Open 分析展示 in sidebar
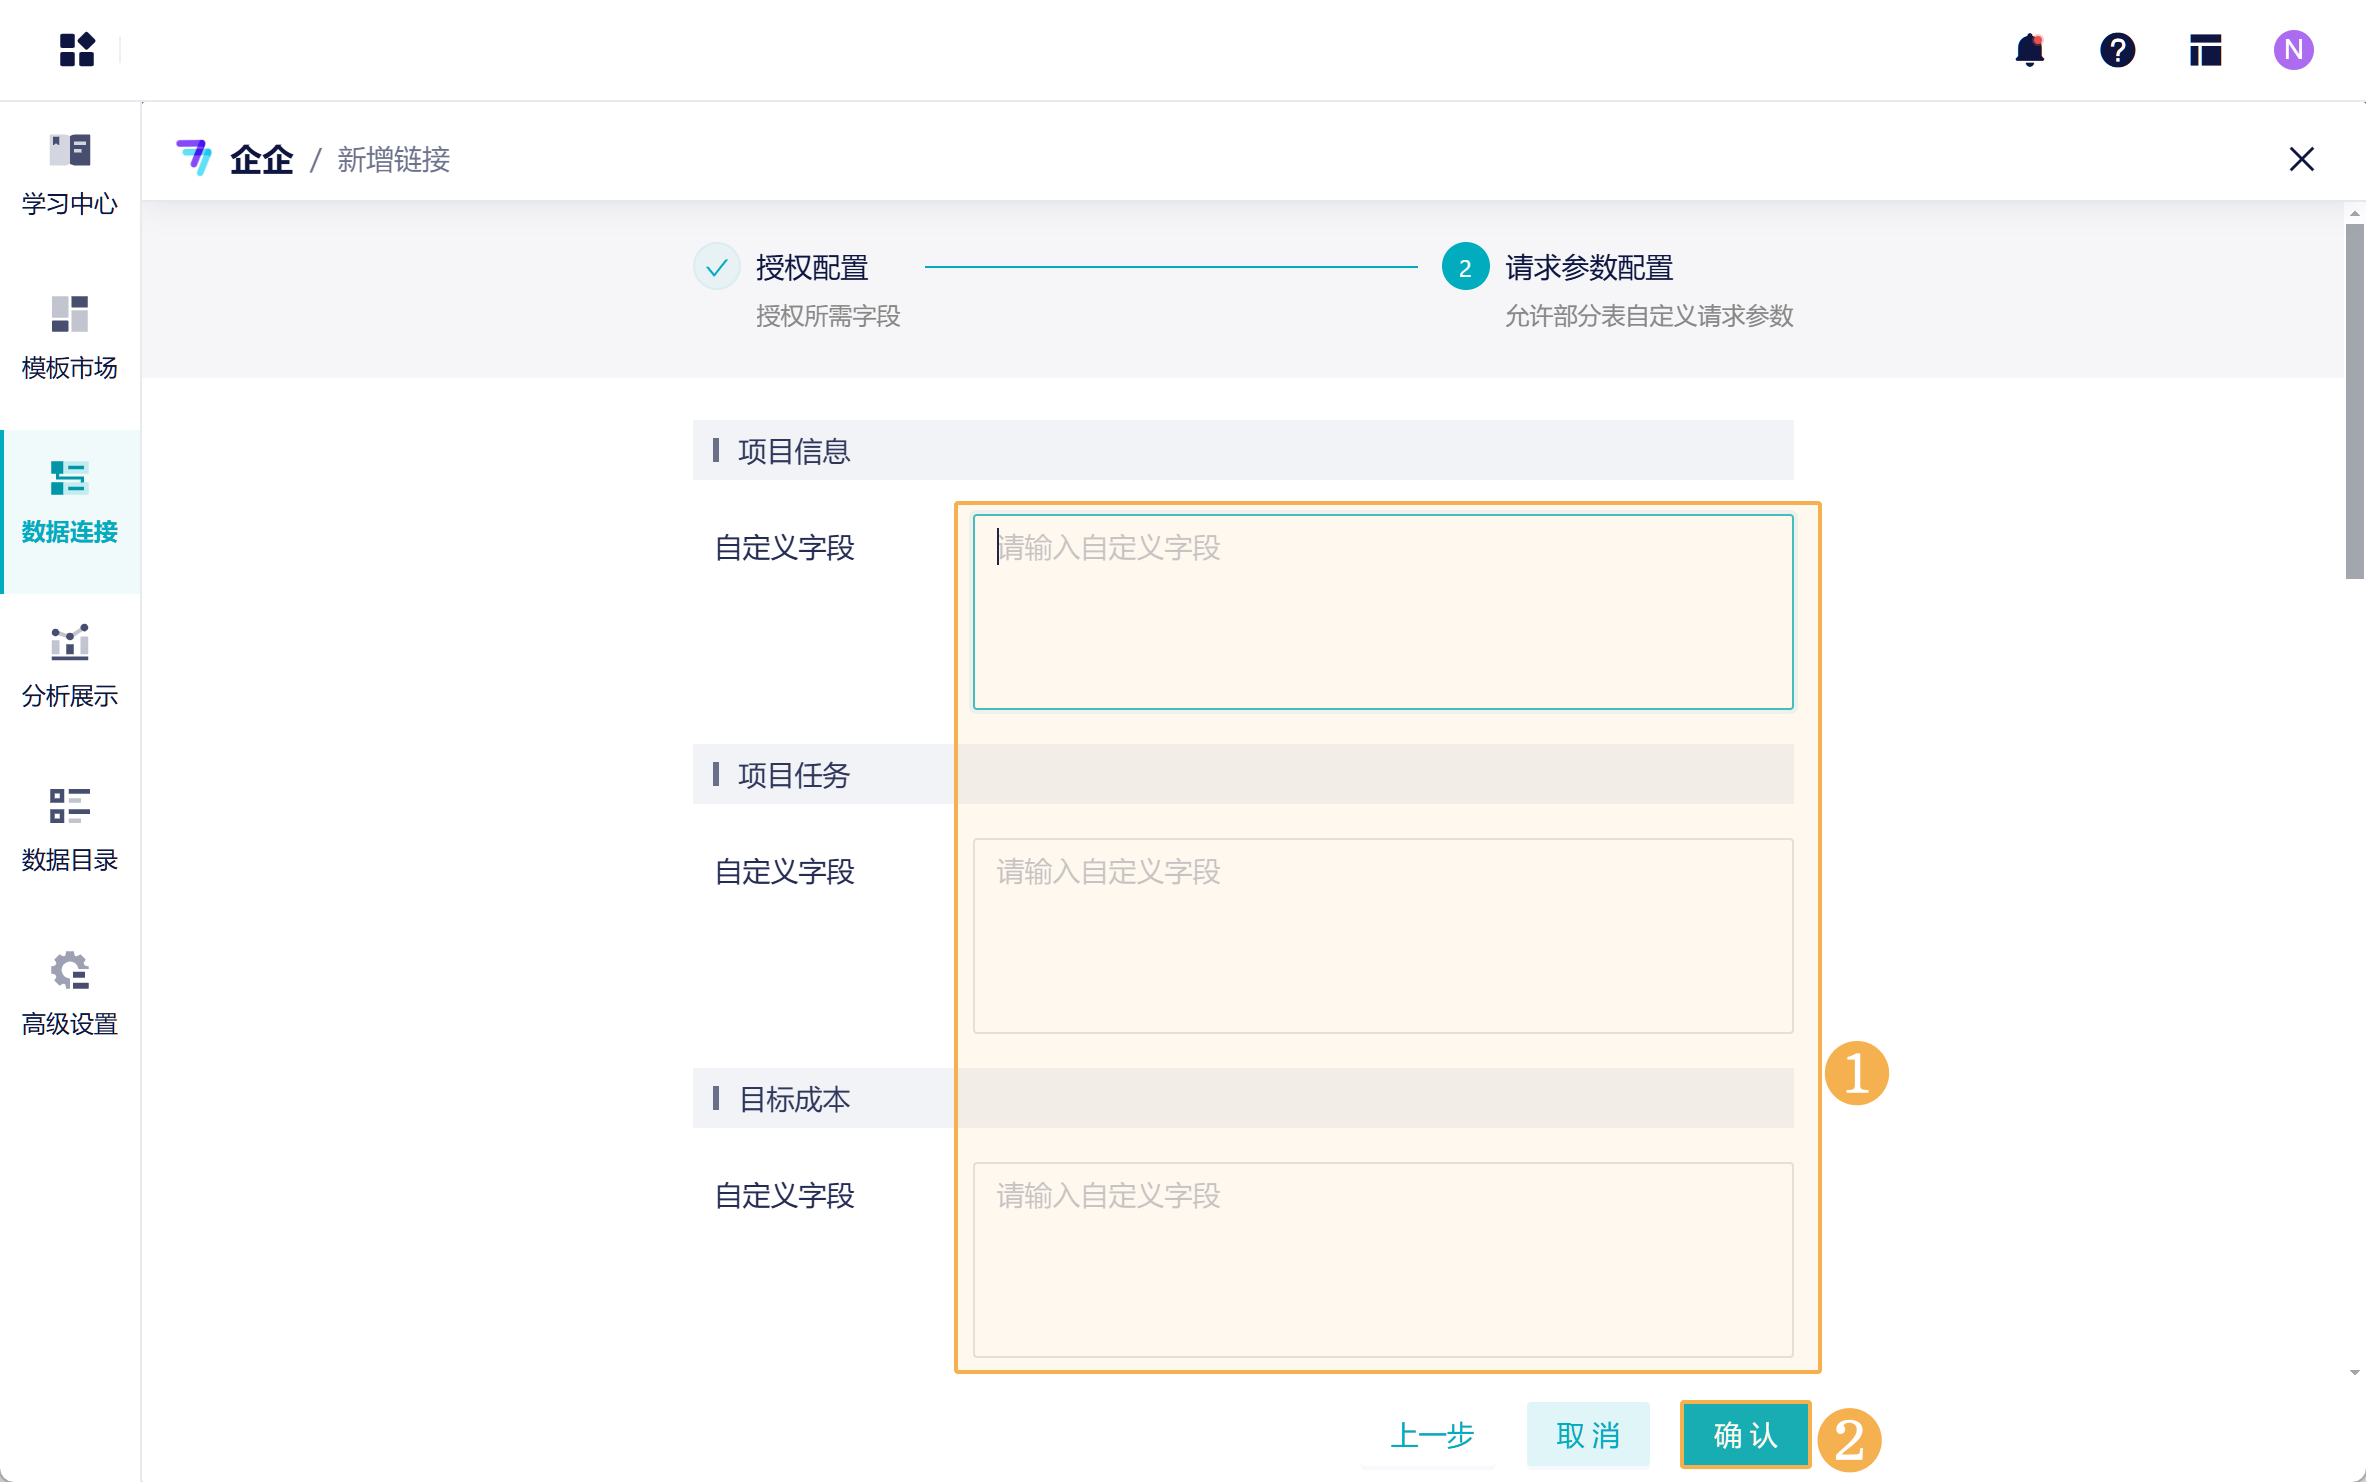2366x1482 pixels. coord(70,667)
